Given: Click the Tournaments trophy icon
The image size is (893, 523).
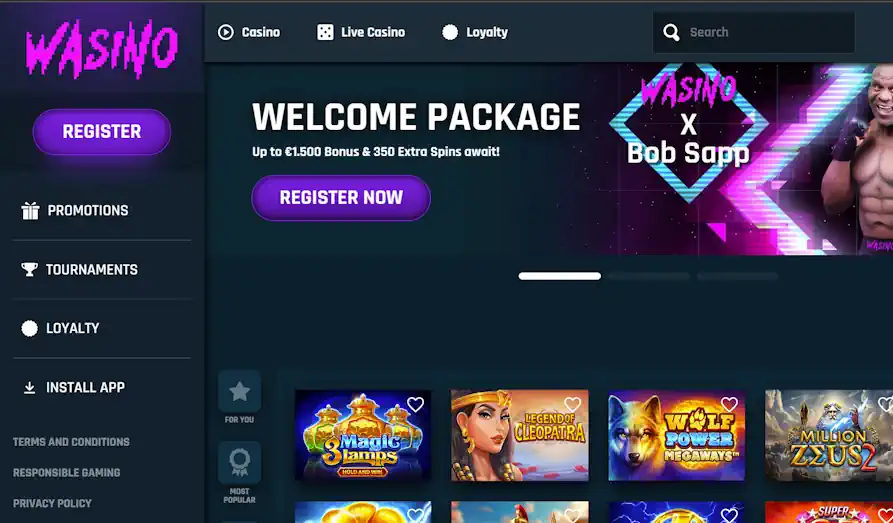Looking at the screenshot, I should 29,269.
